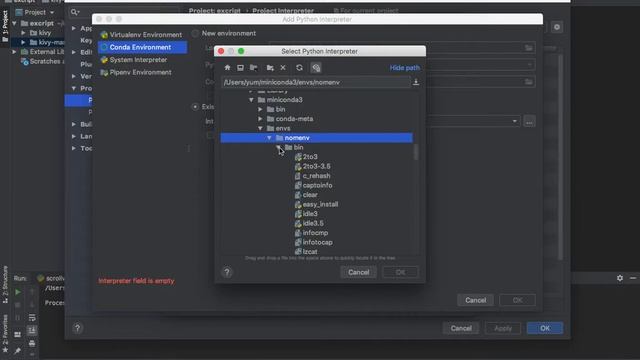Stop the running process icon
Viewport: 640px width, 360px height.
pos(18,305)
